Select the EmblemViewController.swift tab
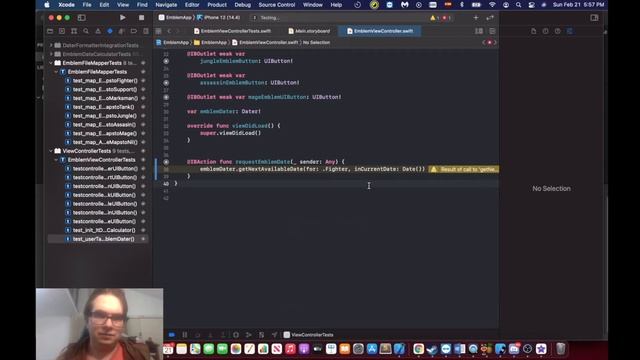The width and height of the screenshot is (640, 360). point(380,31)
